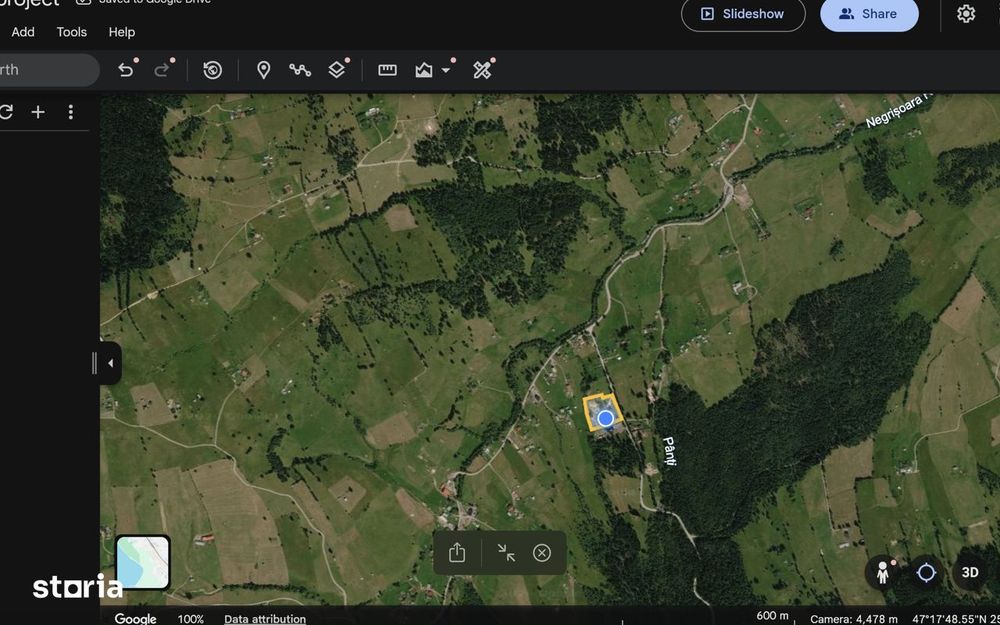The image size is (1000, 625).
Task: Switch map style via thumbnail
Action: (143, 562)
